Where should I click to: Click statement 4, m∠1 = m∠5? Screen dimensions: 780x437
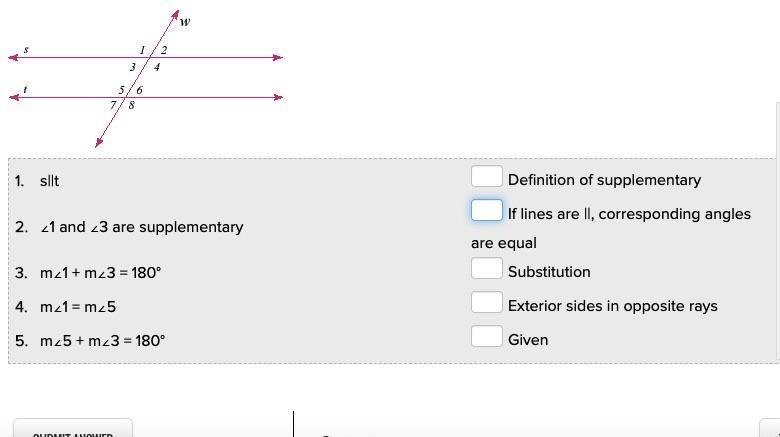(78, 307)
